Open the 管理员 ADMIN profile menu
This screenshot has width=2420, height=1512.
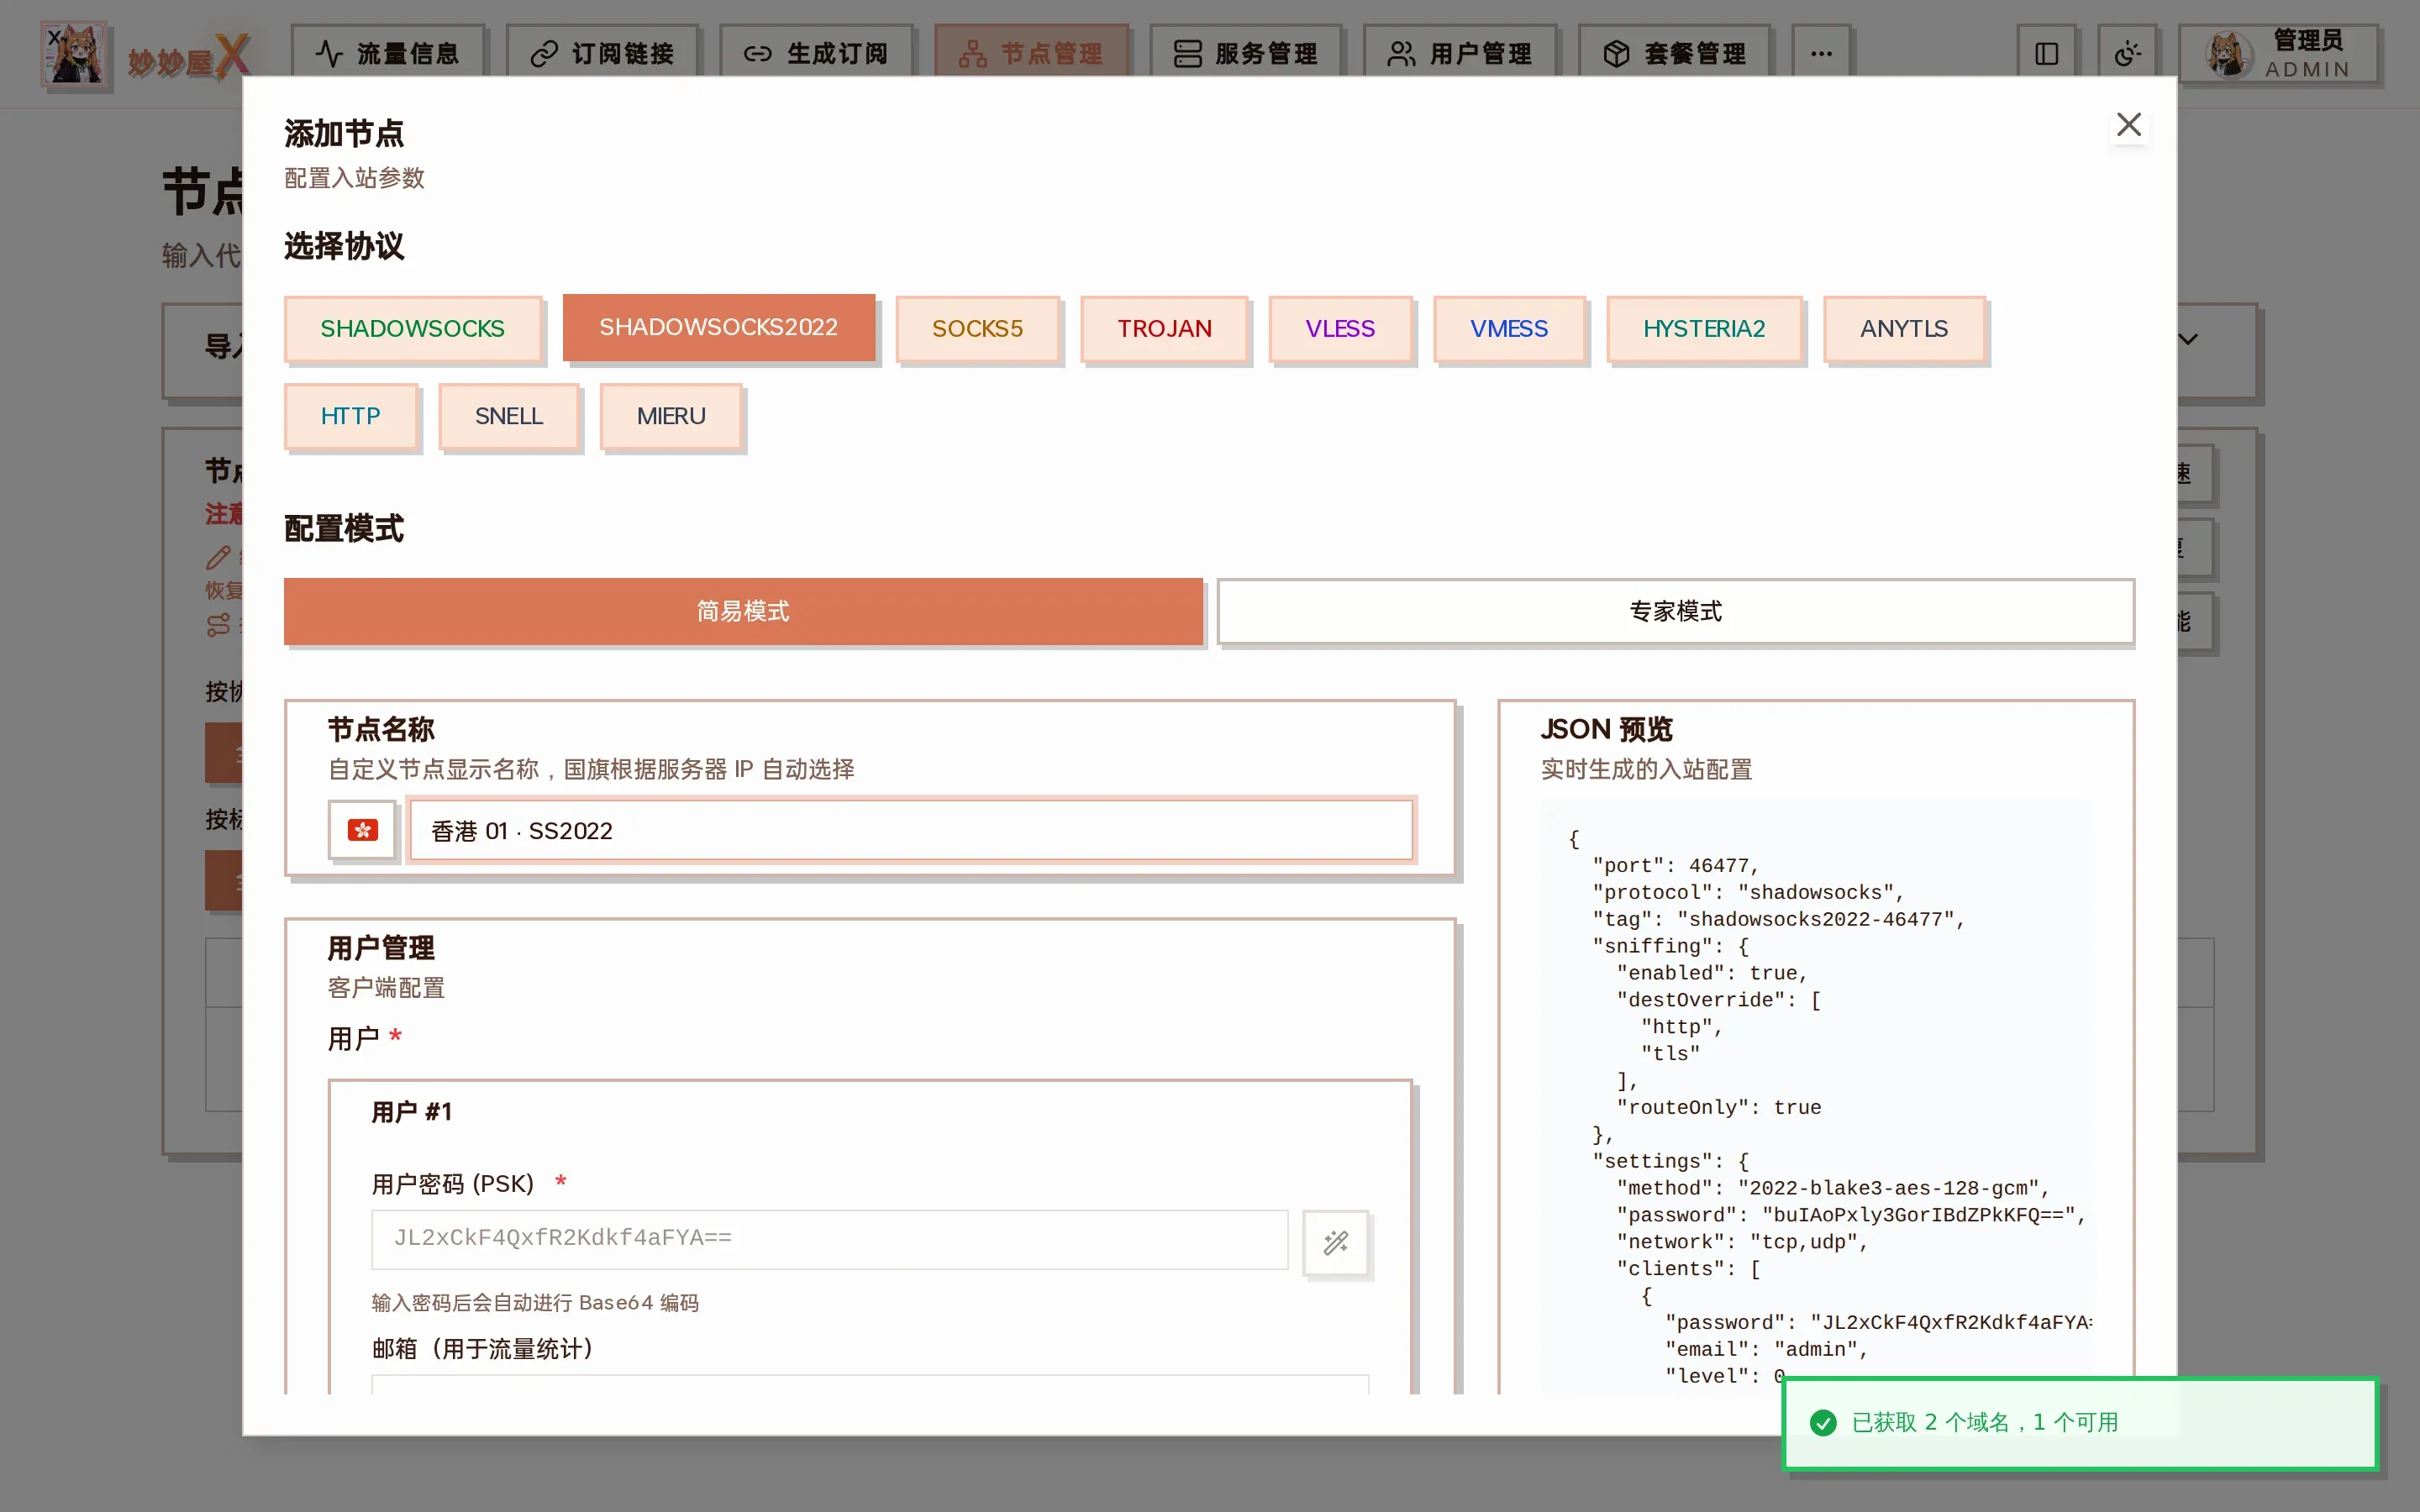click(2279, 54)
